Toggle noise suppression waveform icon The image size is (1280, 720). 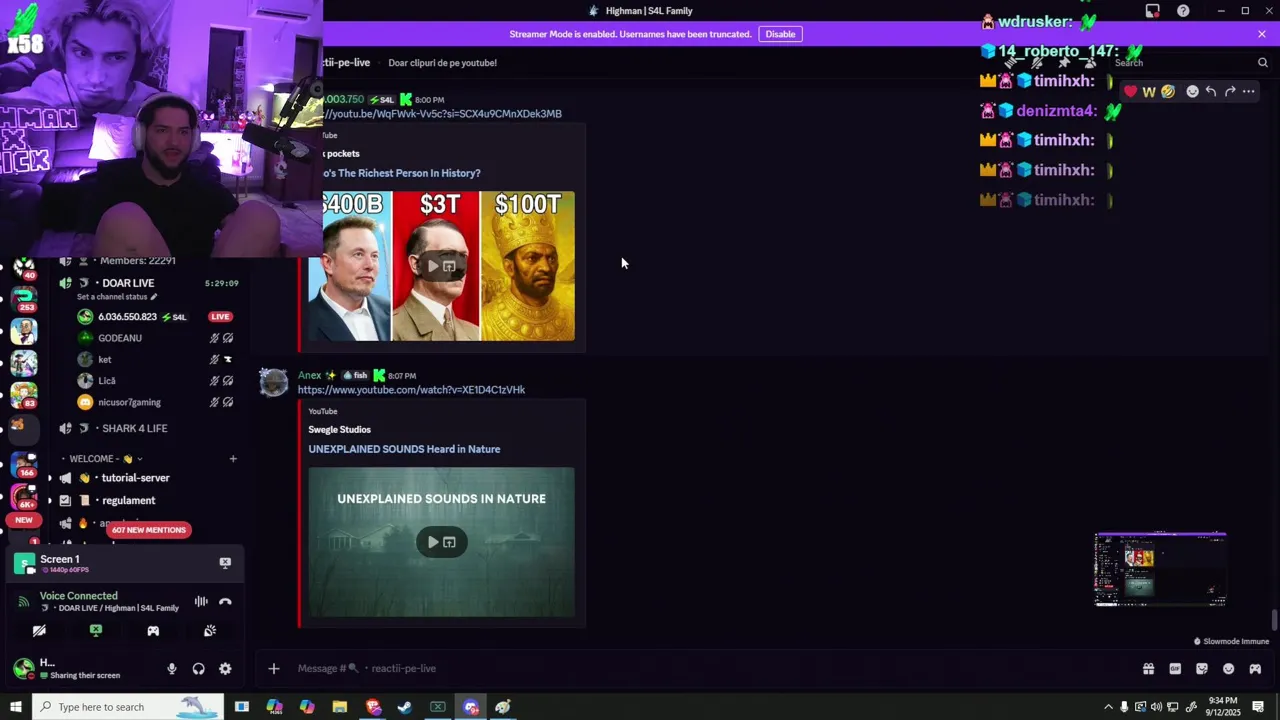click(x=201, y=601)
